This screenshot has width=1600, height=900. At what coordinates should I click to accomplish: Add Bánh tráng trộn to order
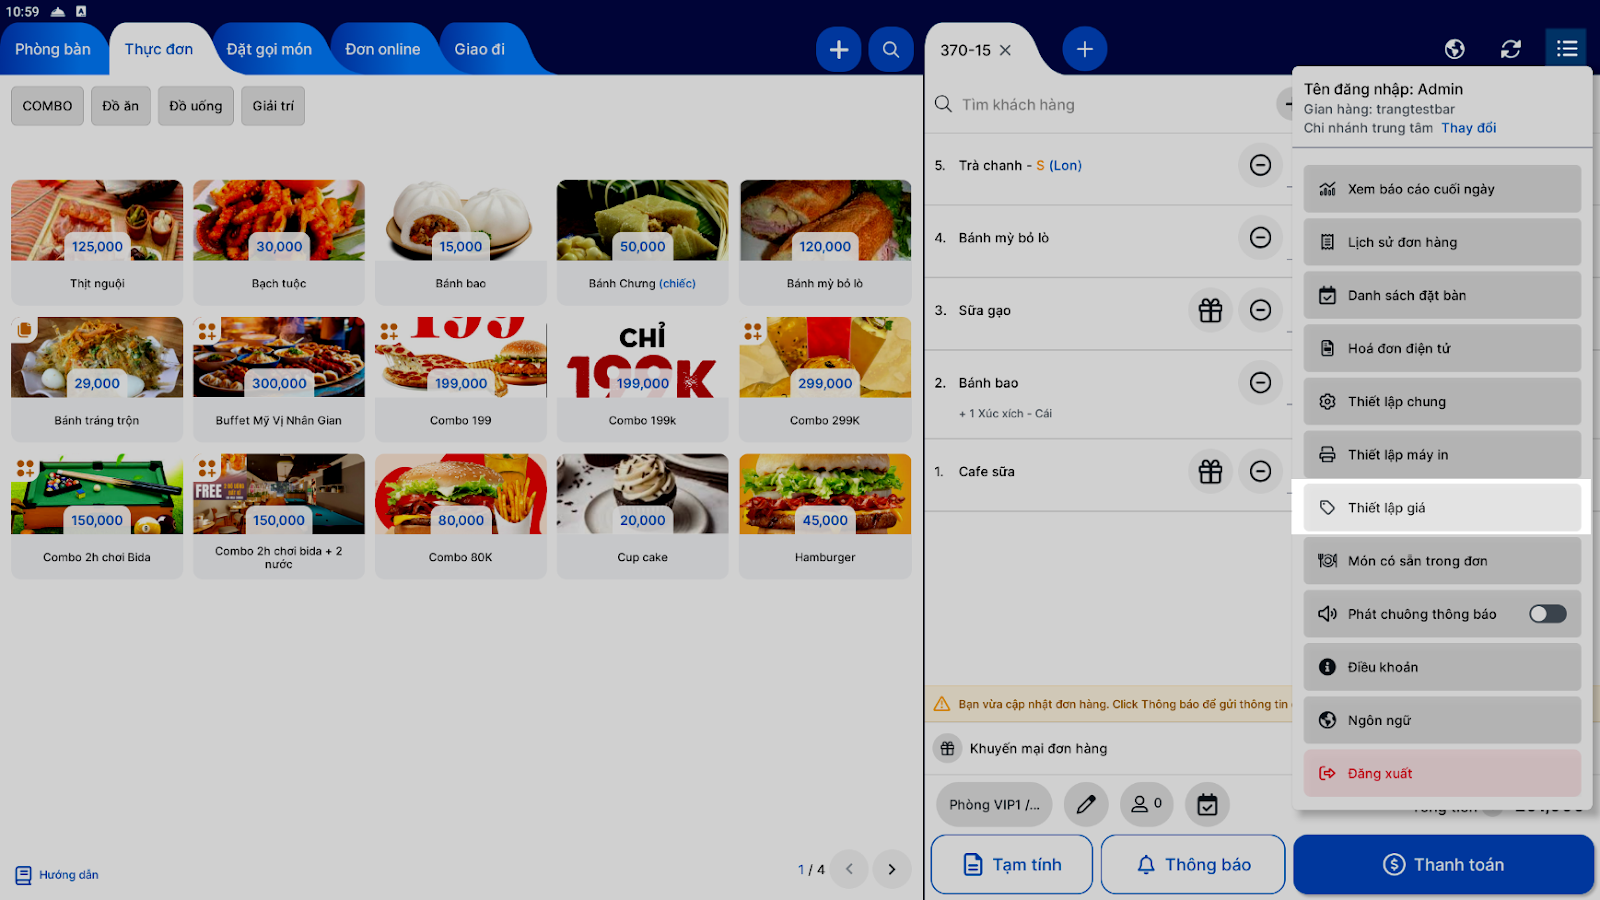tap(97, 379)
